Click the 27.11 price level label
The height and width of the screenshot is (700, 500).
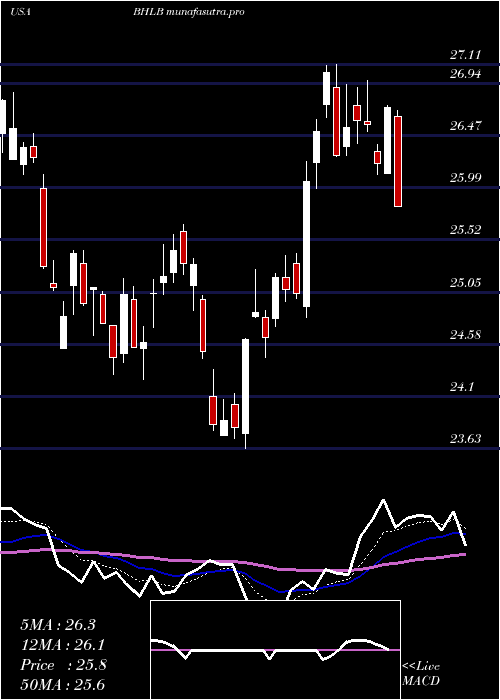[465, 55]
